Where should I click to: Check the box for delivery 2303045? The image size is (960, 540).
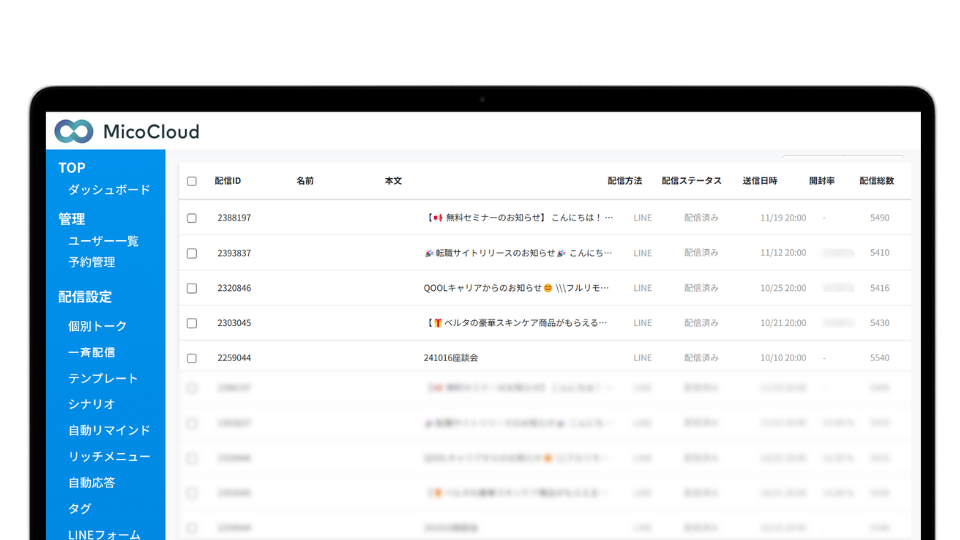click(192, 323)
